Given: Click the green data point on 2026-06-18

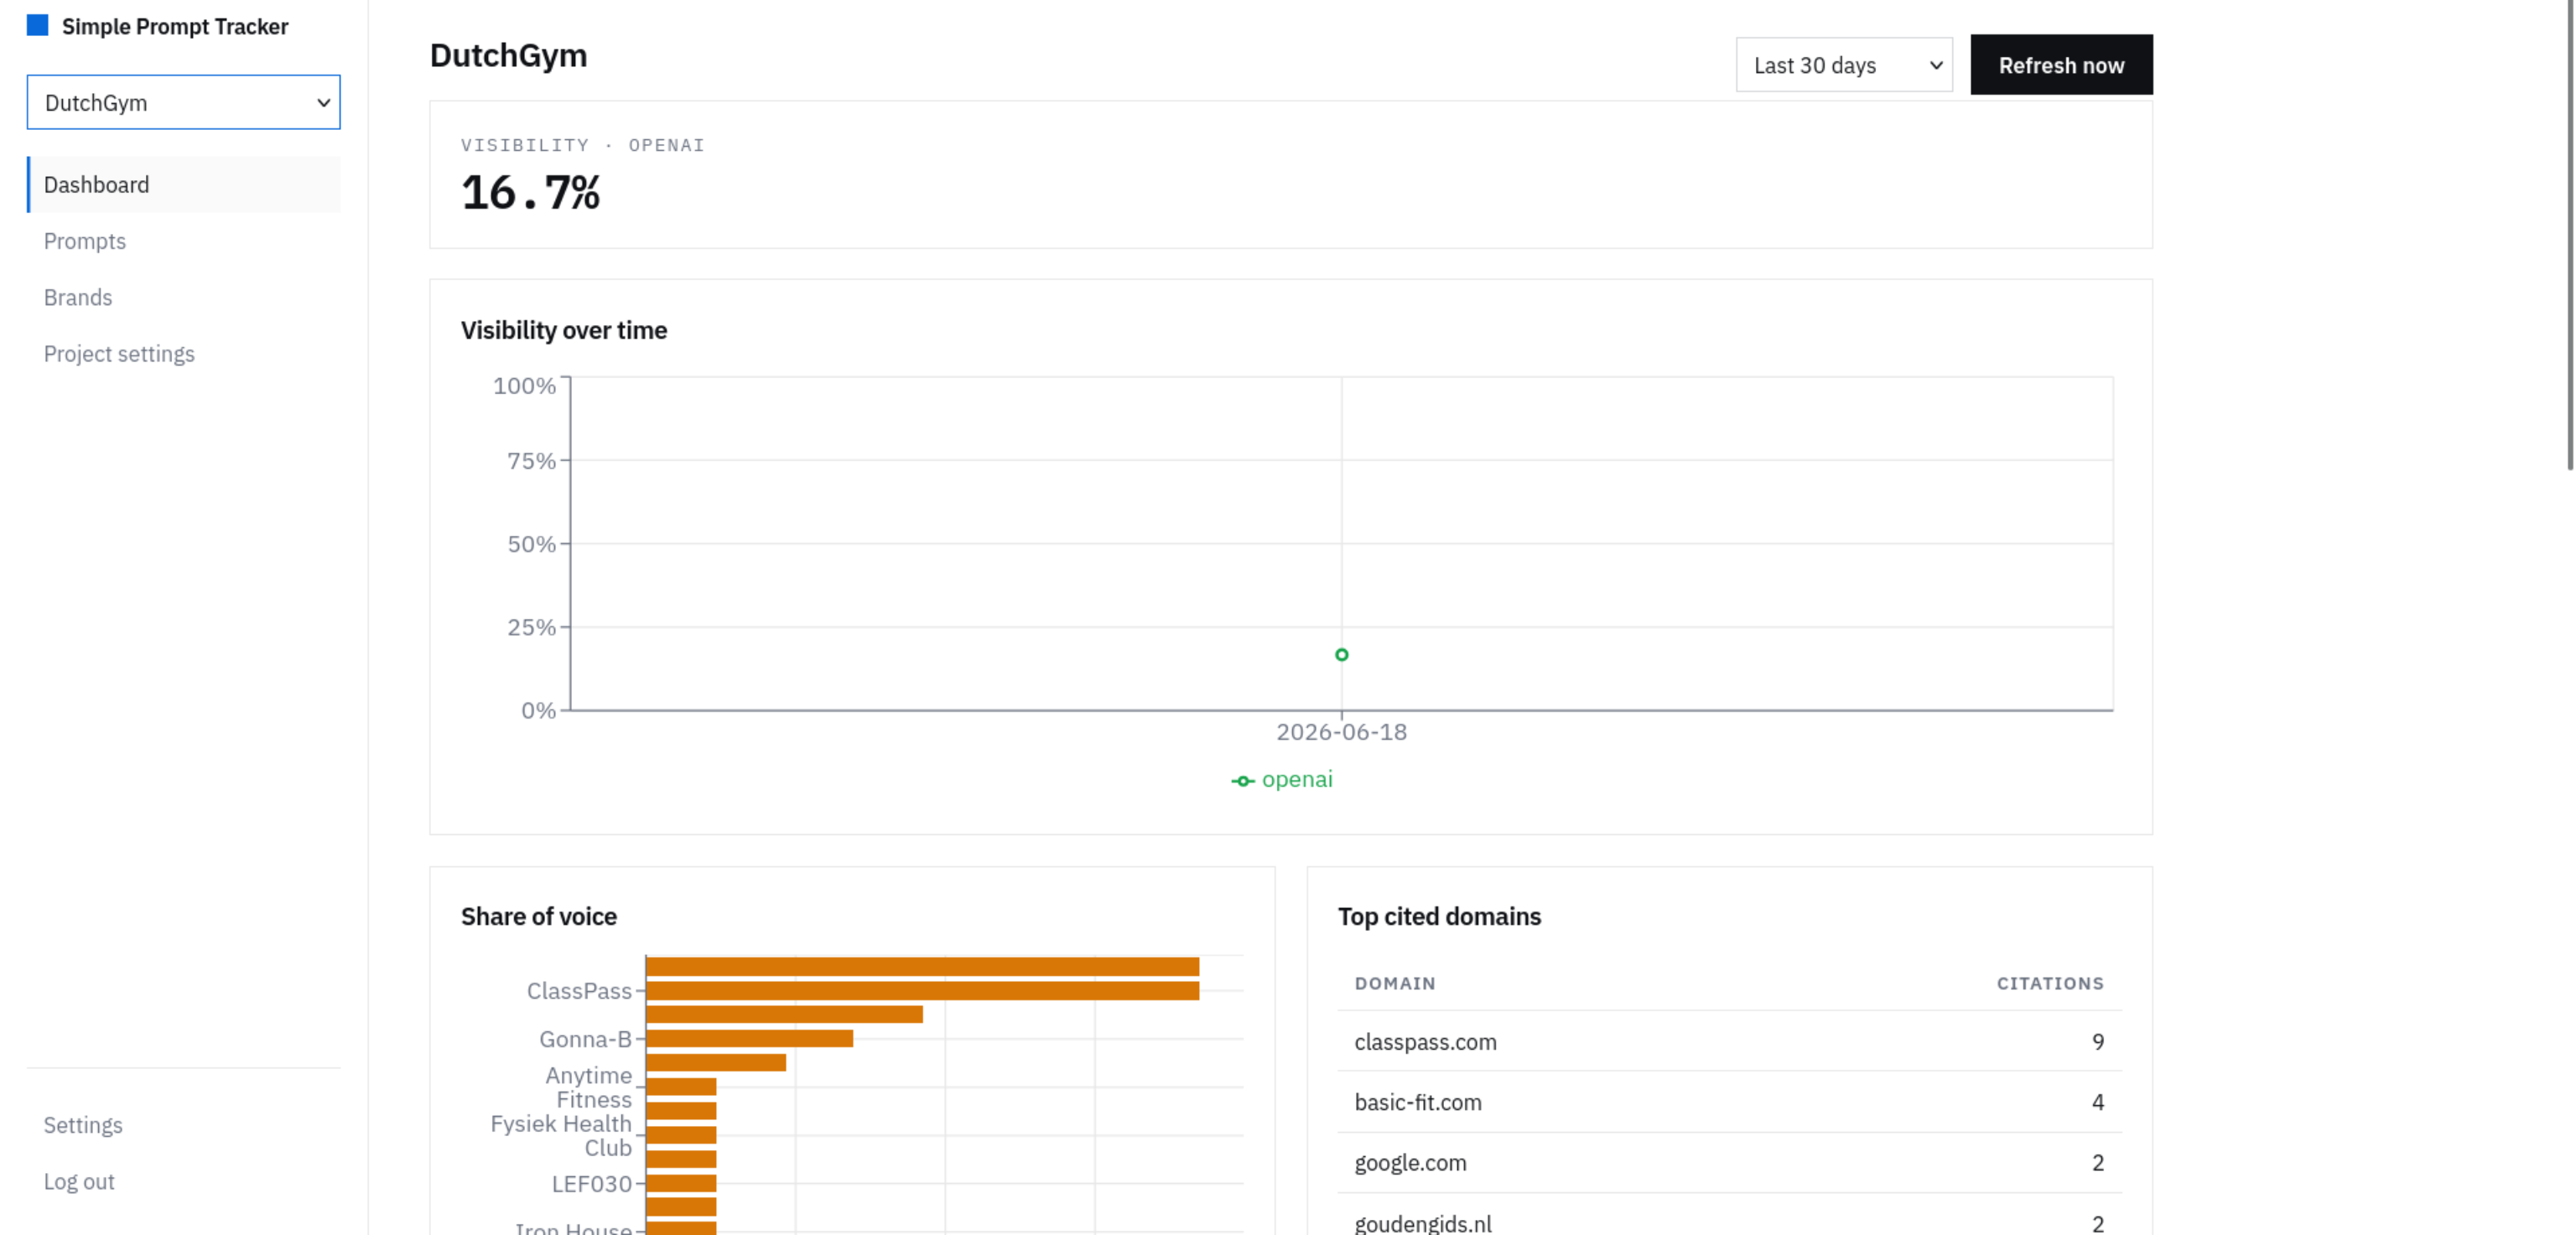Looking at the screenshot, I should (x=1341, y=655).
